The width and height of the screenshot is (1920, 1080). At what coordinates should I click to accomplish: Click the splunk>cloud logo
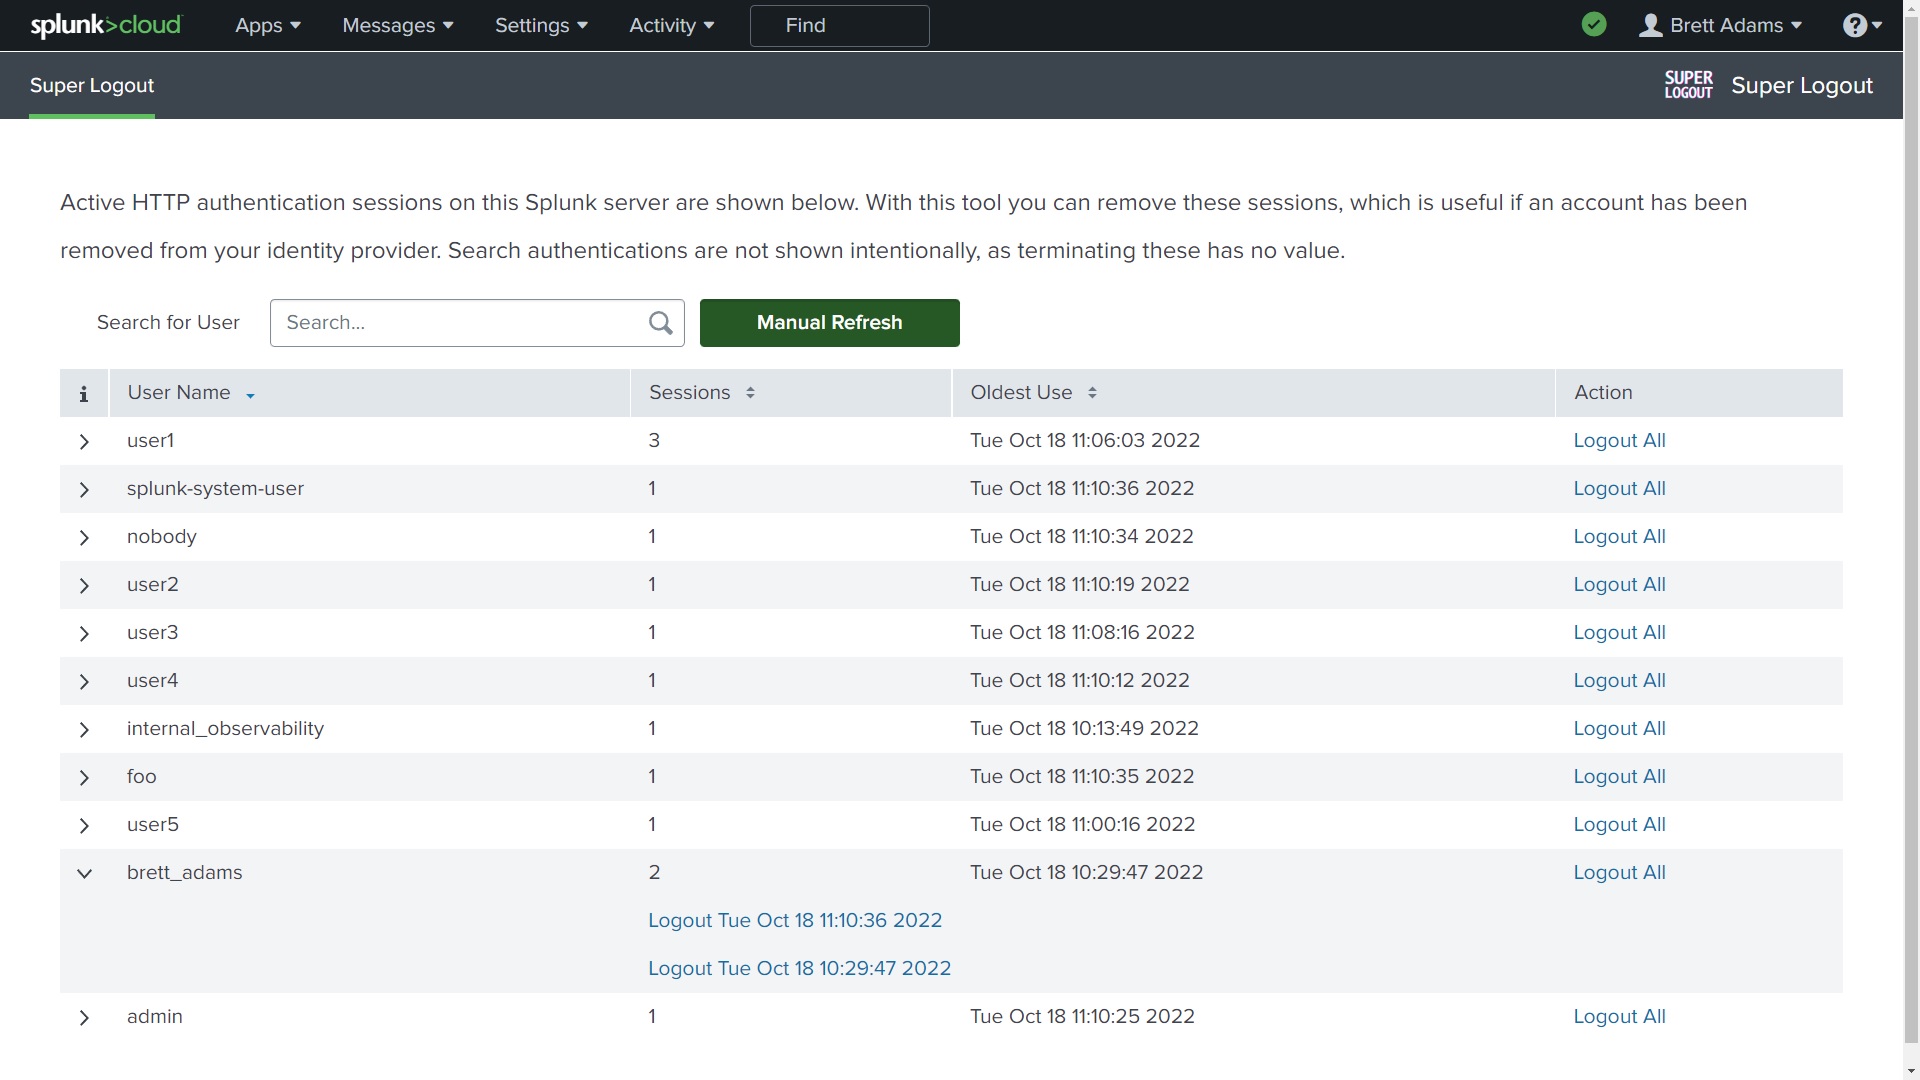click(x=105, y=25)
